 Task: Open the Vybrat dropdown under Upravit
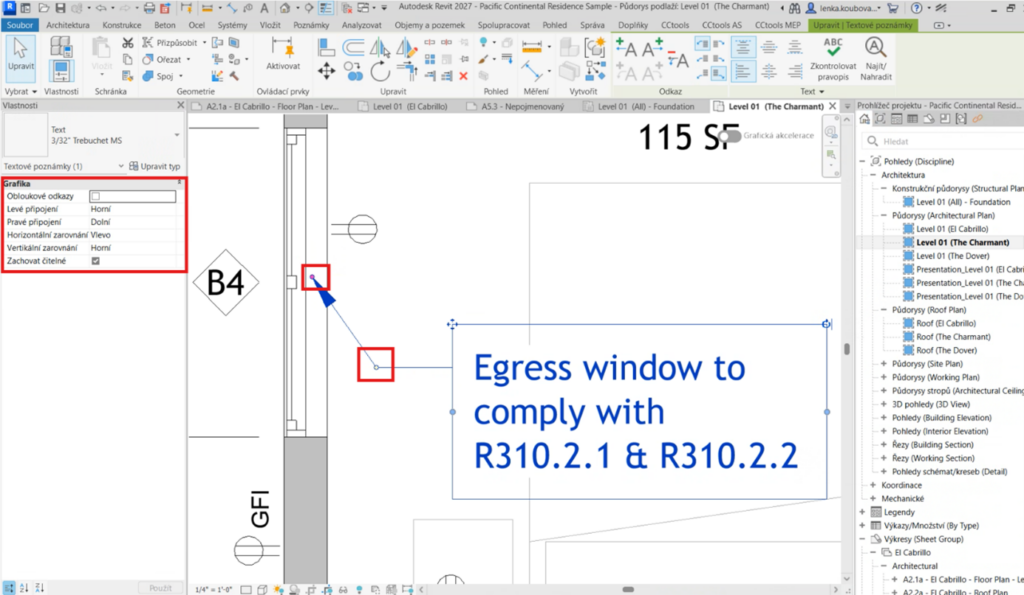[x=22, y=90]
